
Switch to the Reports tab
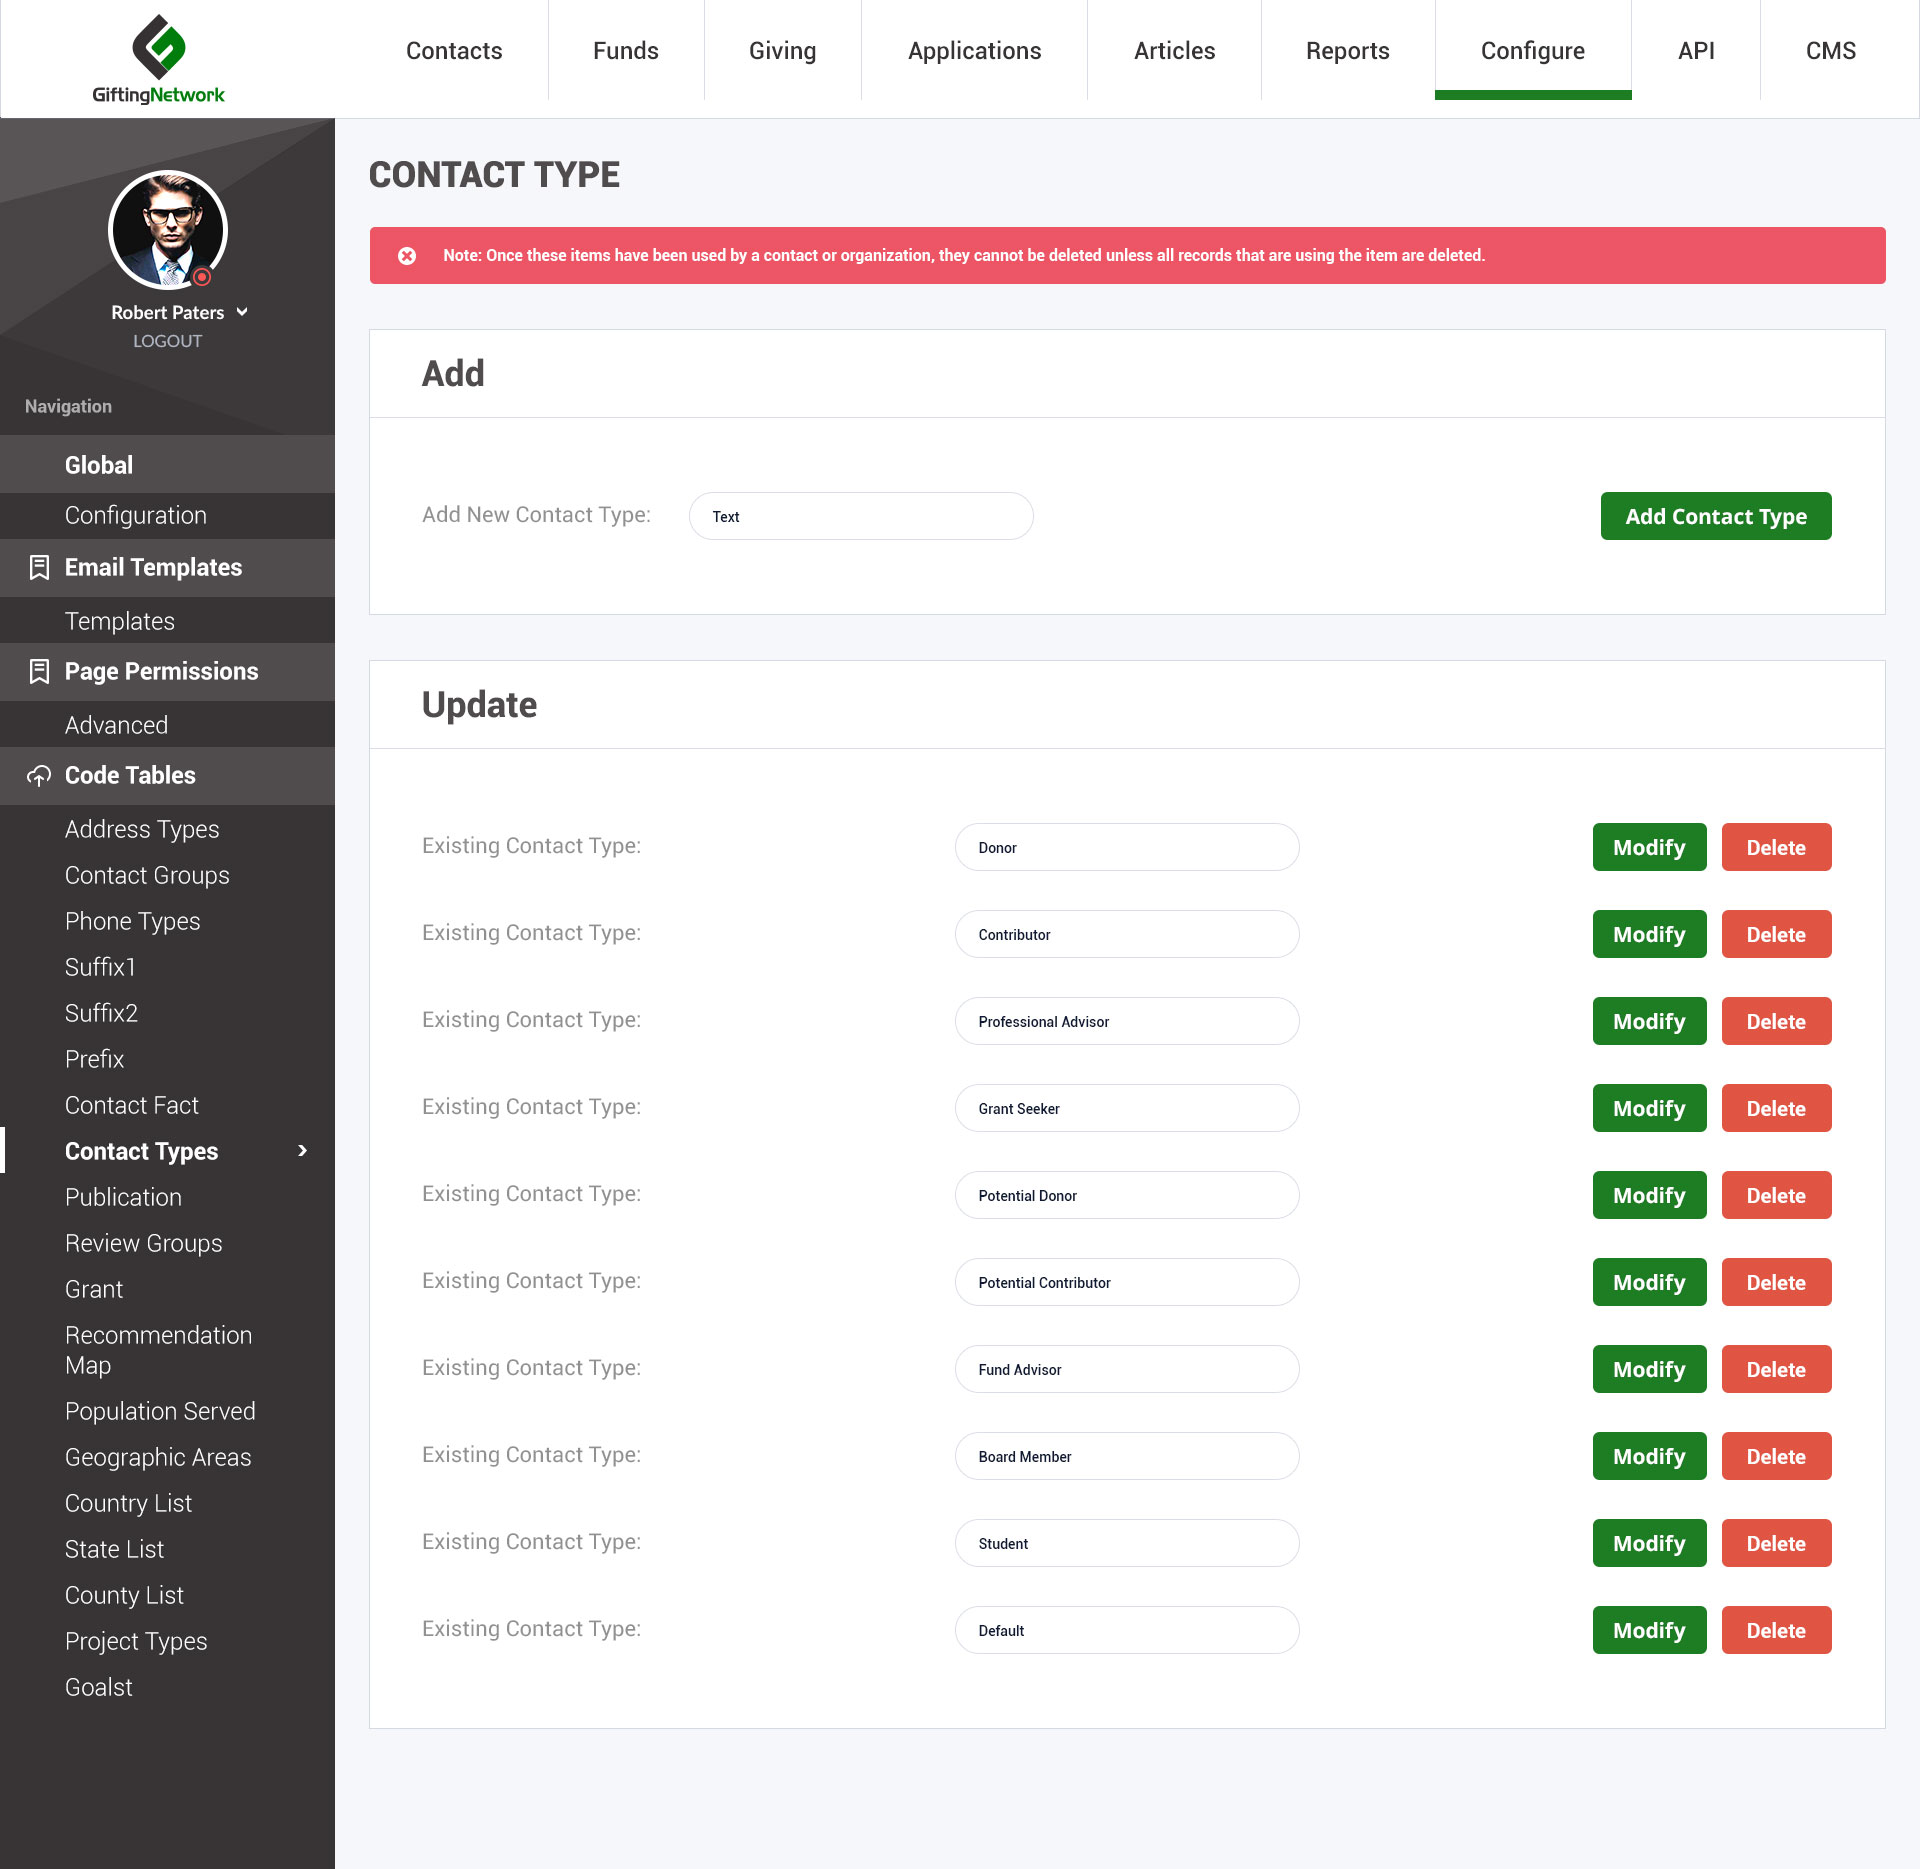click(1347, 50)
